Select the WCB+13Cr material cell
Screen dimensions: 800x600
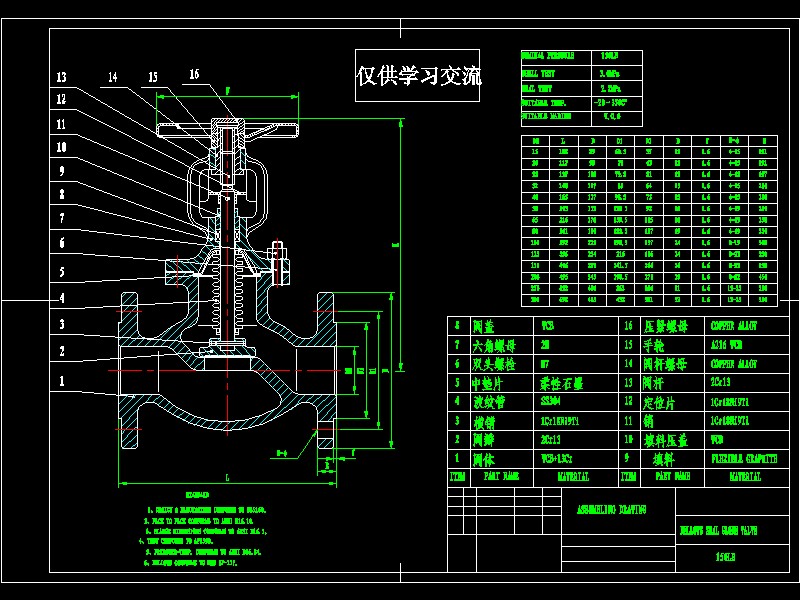pos(557,459)
